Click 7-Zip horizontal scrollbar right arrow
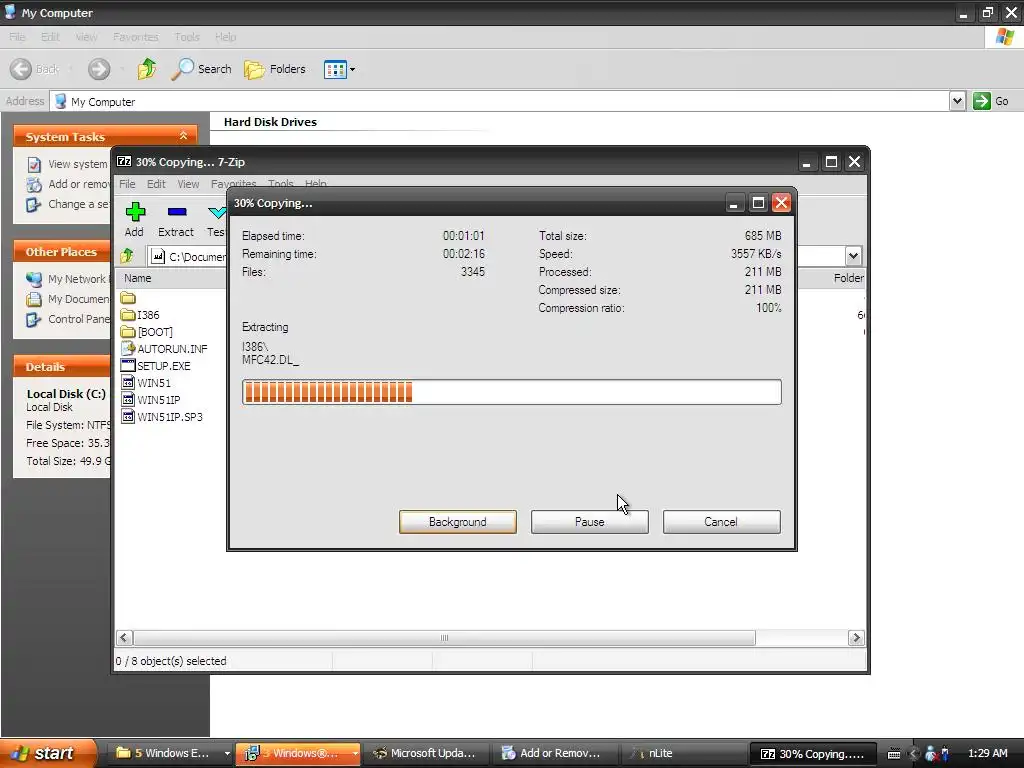The image size is (1024, 768). pyautogui.click(x=856, y=638)
